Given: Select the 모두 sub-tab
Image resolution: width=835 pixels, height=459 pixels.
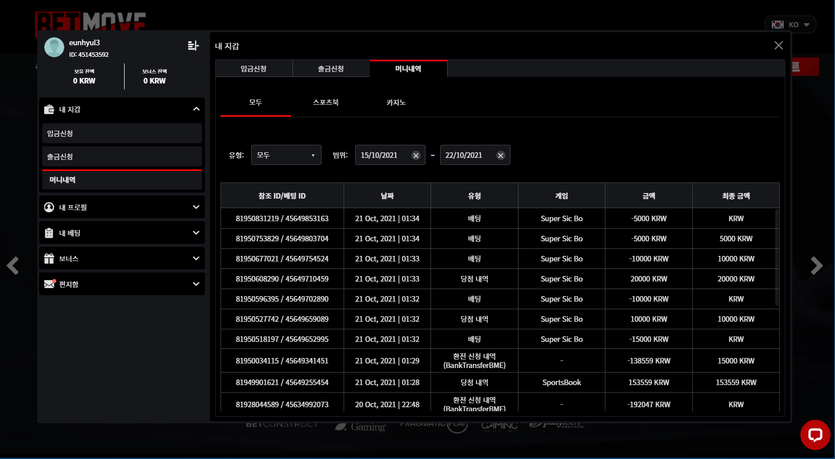Looking at the screenshot, I should tap(256, 102).
